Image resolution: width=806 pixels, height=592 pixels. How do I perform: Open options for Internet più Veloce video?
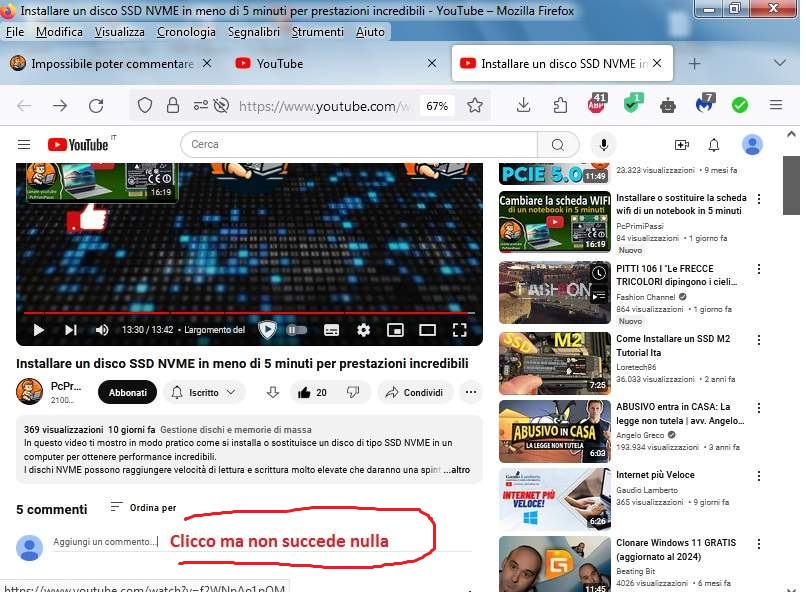[x=759, y=476]
